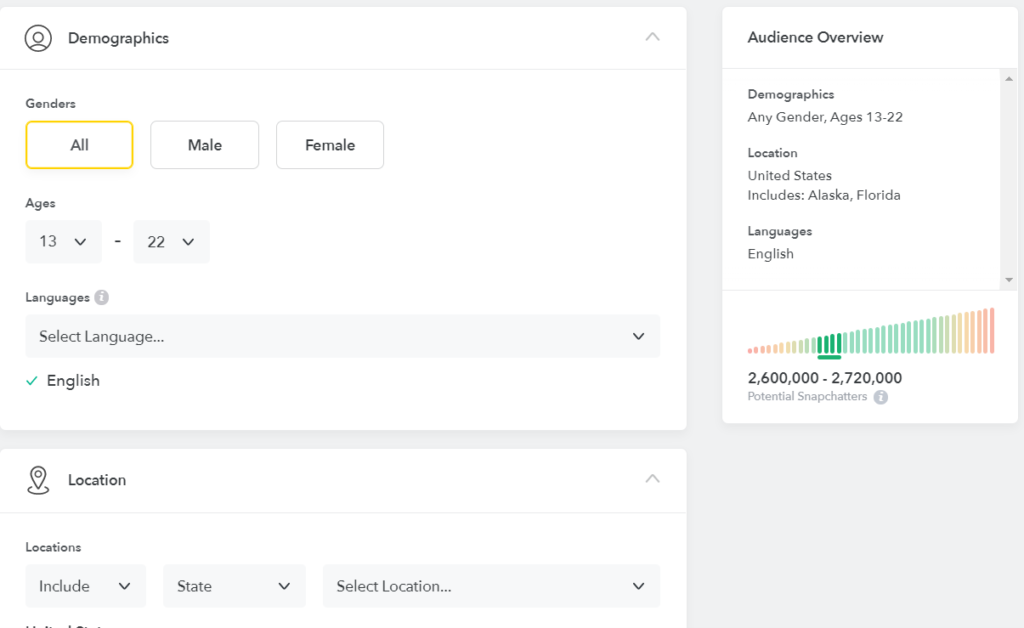1024x628 pixels.
Task: Open the Include locations dropdown
Action: 85,586
